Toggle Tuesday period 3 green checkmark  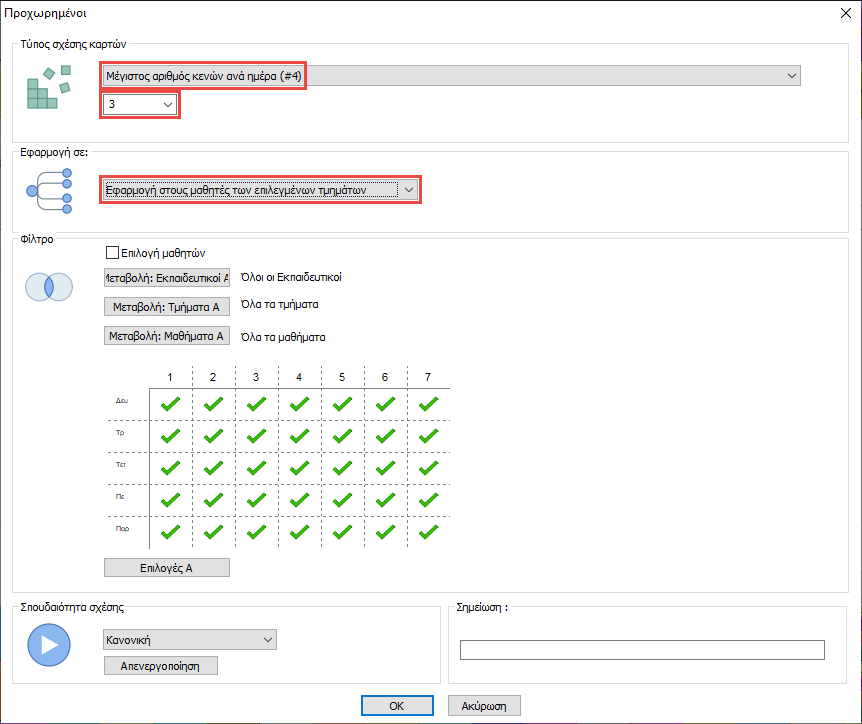256,436
